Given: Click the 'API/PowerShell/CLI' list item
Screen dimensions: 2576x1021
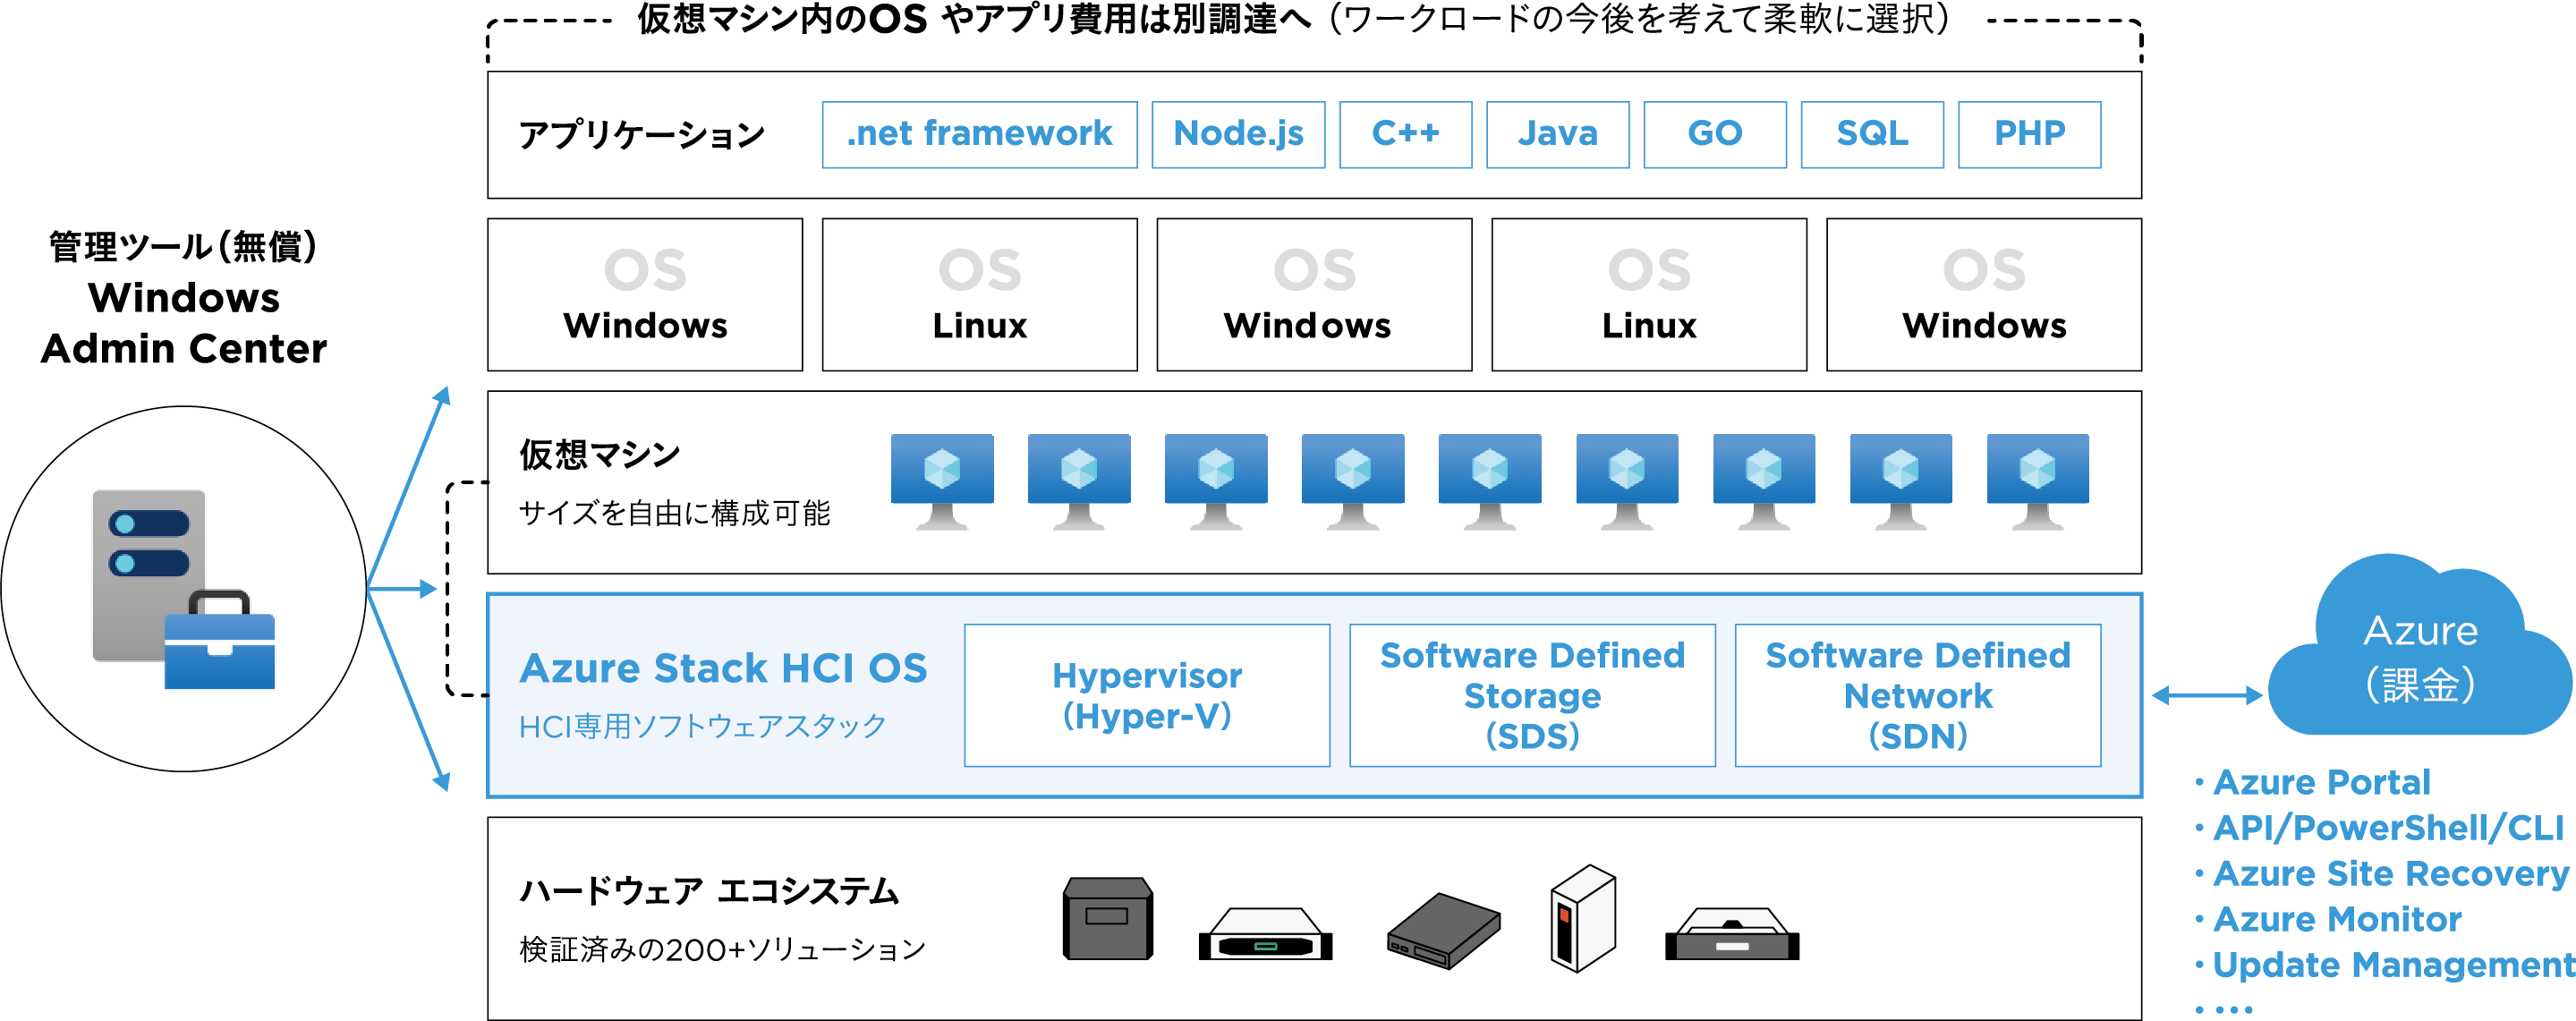Looking at the screenshot, I should coord(2388,828).
